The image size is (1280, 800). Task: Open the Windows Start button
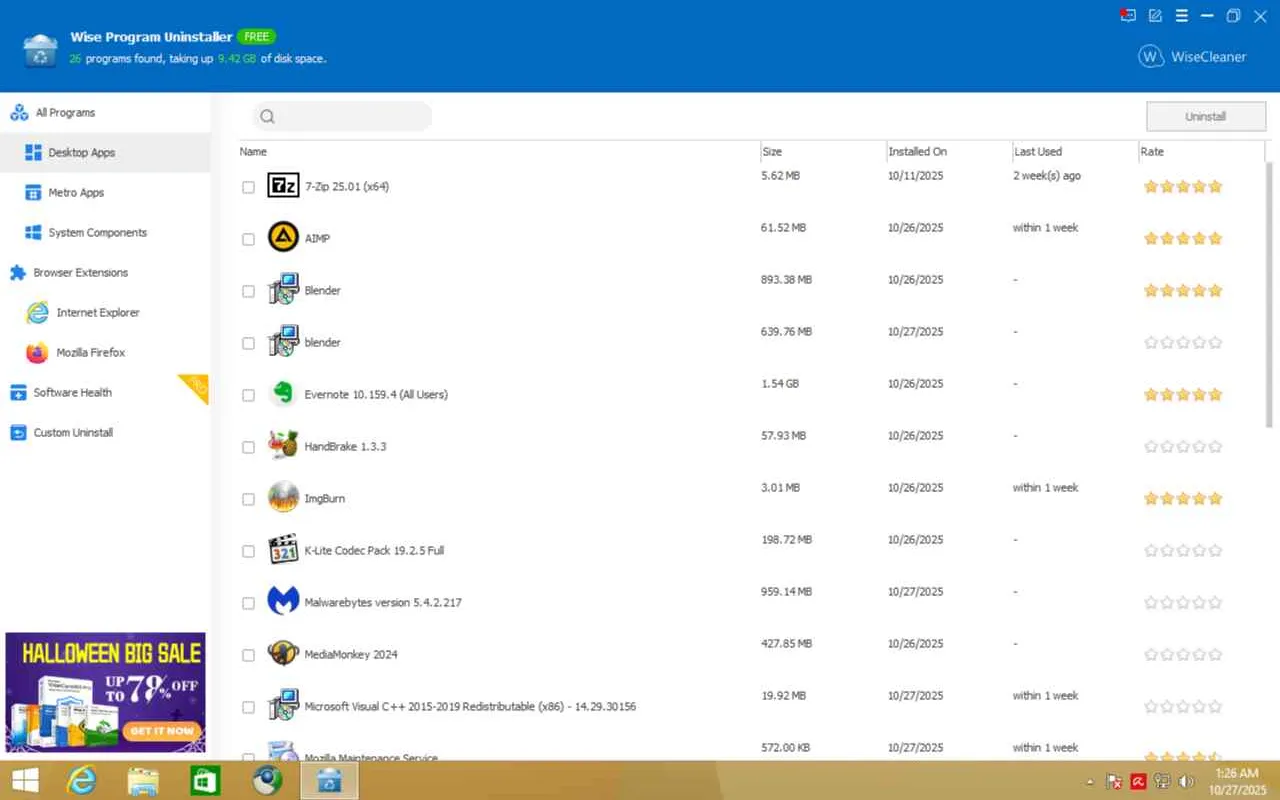25,780
